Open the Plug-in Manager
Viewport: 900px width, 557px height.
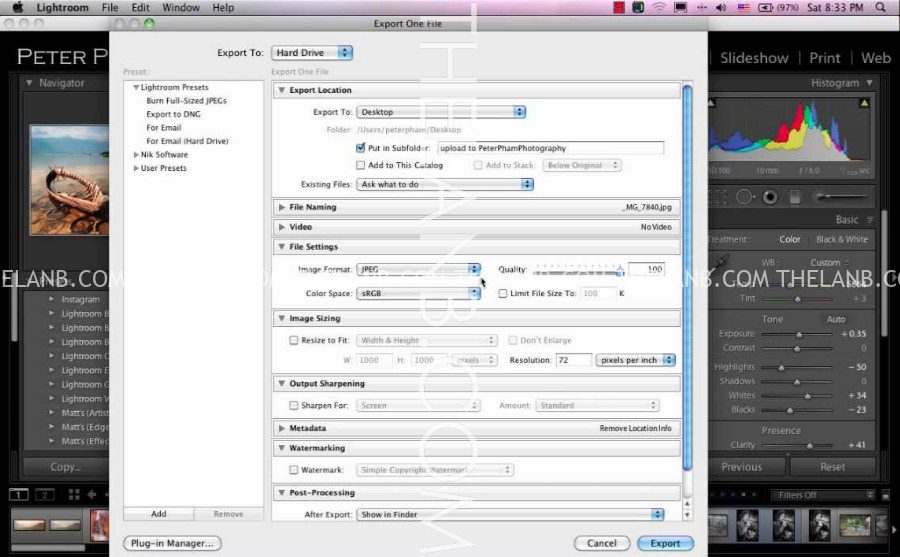(x=171, y=543)
